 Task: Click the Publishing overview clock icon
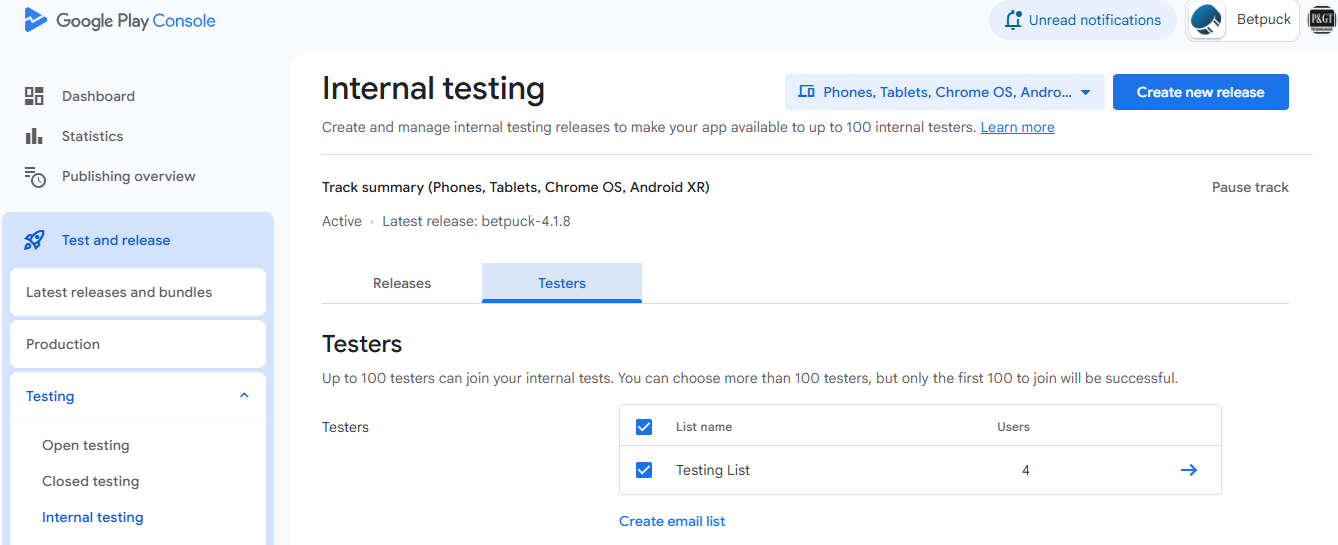[35, 177]
